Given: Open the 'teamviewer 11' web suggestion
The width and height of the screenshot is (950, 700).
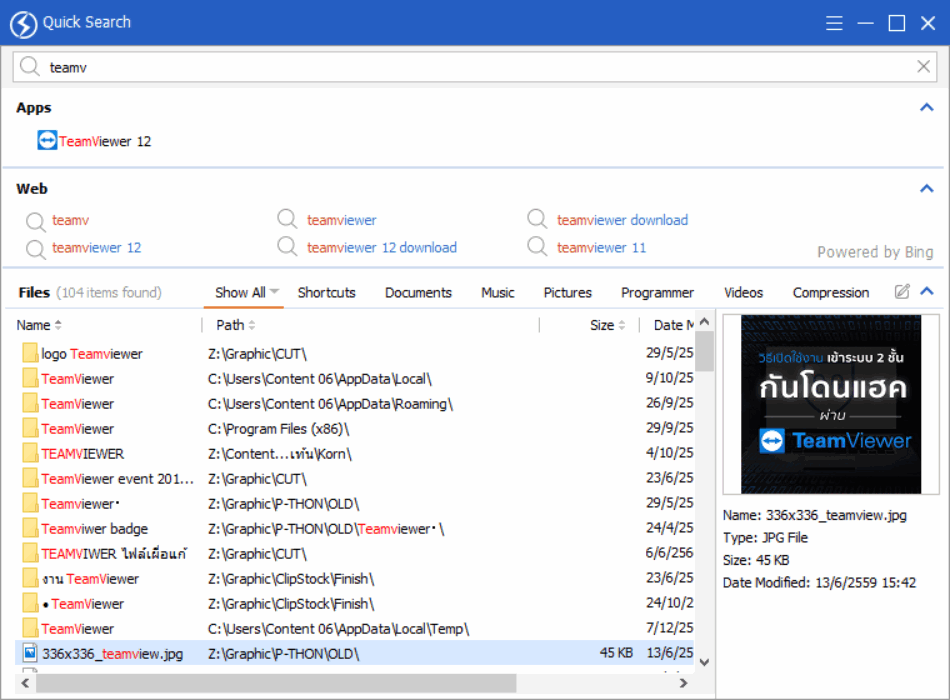Looking at the screenshot, I should 601,248.
